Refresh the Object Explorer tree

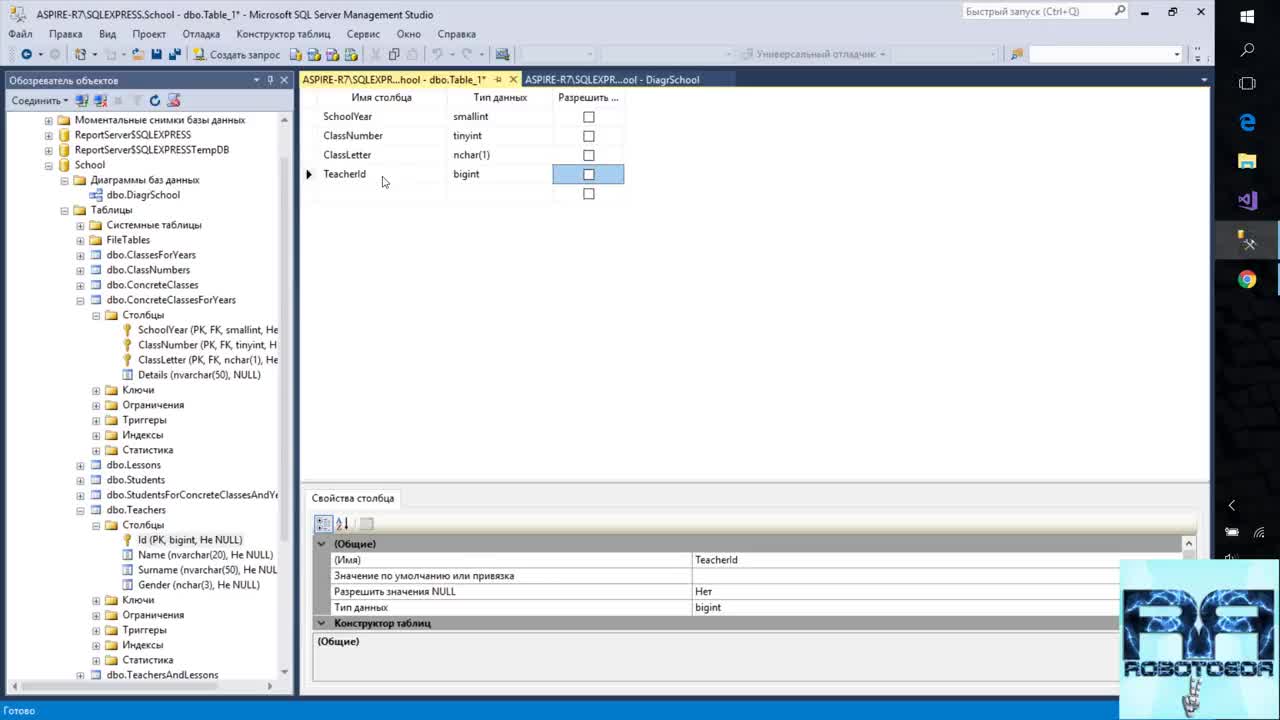pyautogui.click(x=154, y=100)
